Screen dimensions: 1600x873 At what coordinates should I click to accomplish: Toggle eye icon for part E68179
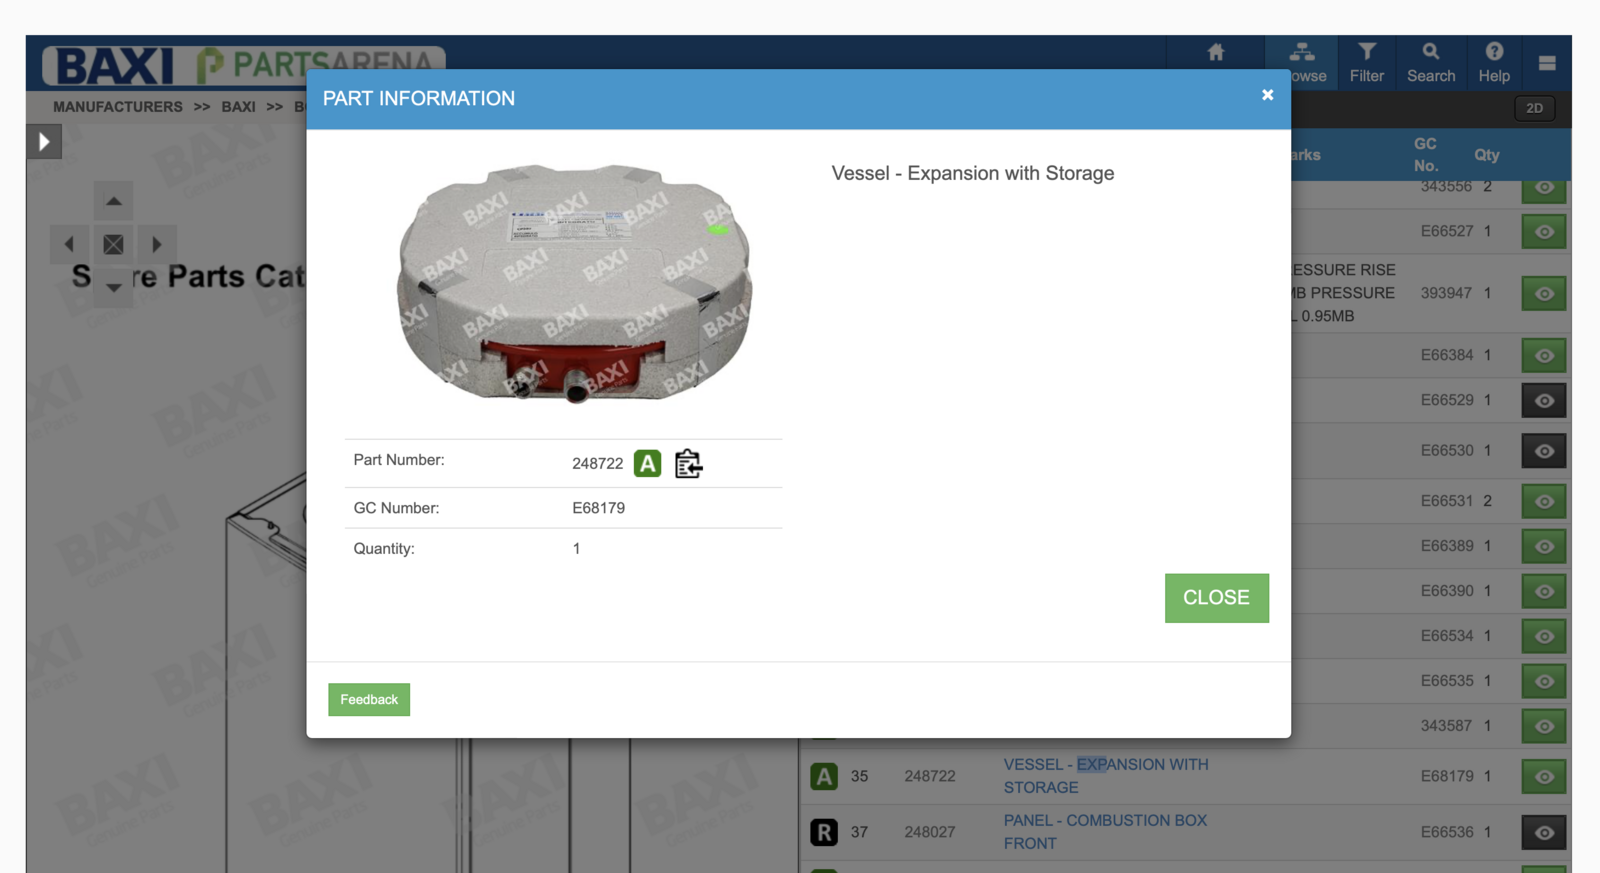click(1543, 777)
